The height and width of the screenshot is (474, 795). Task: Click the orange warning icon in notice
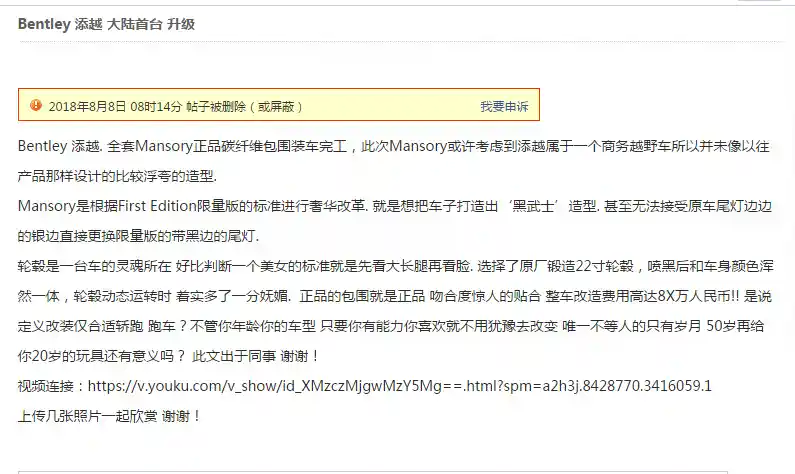pos(36,105)
